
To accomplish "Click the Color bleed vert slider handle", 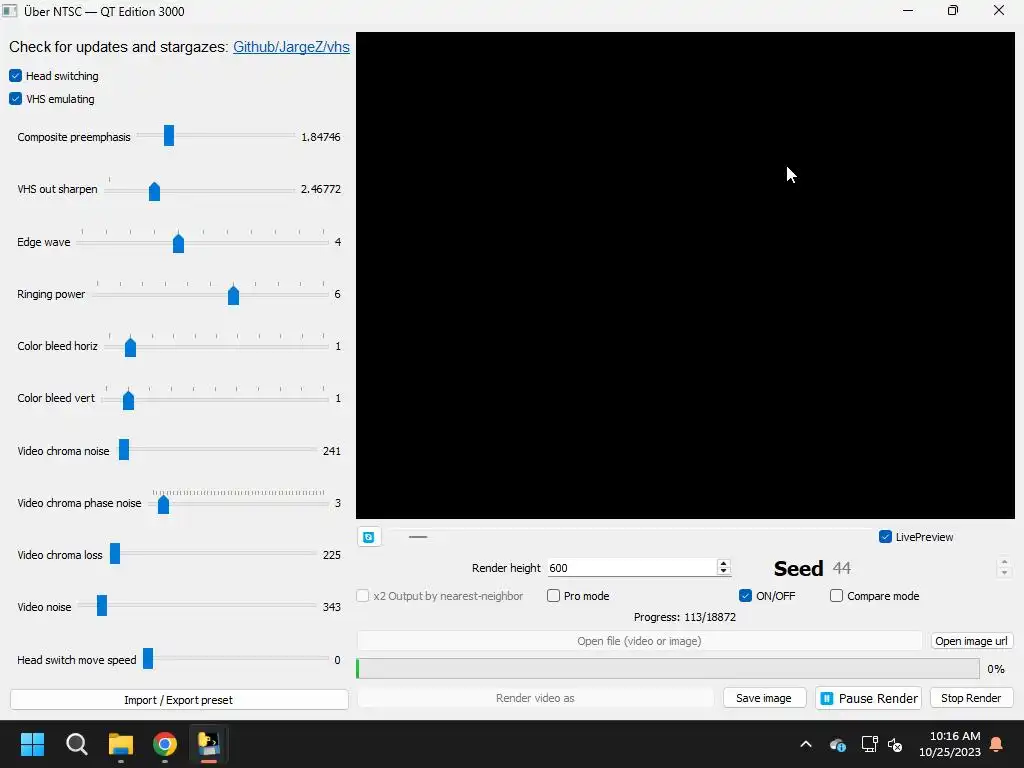I will pyautogui.click(x=128, y=400).
